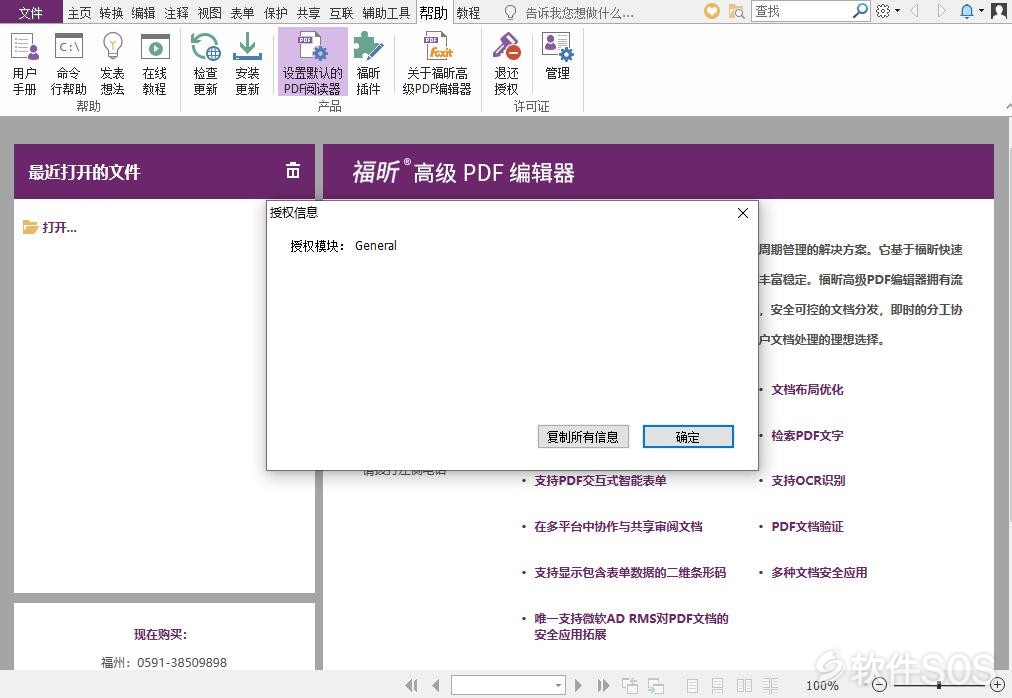The width and height of the screenshot is (1012, 698).
Task: Switch to the Convert (转换) tab
Action: click(112, 13)
